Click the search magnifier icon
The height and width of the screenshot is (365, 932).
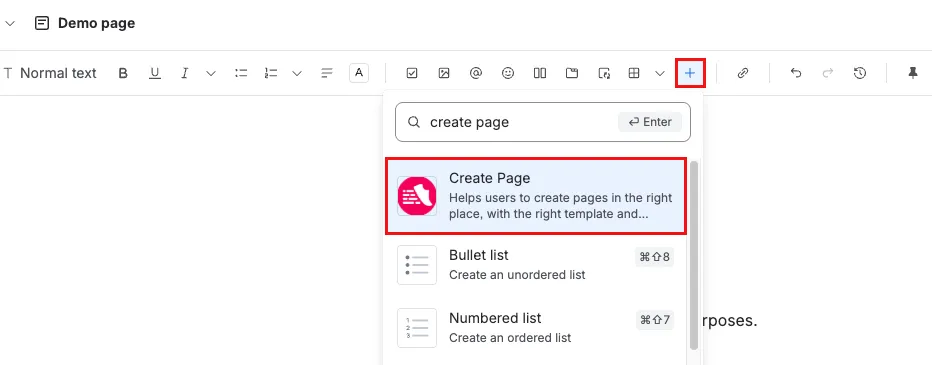pyautogui.click(x=414, y=122)
